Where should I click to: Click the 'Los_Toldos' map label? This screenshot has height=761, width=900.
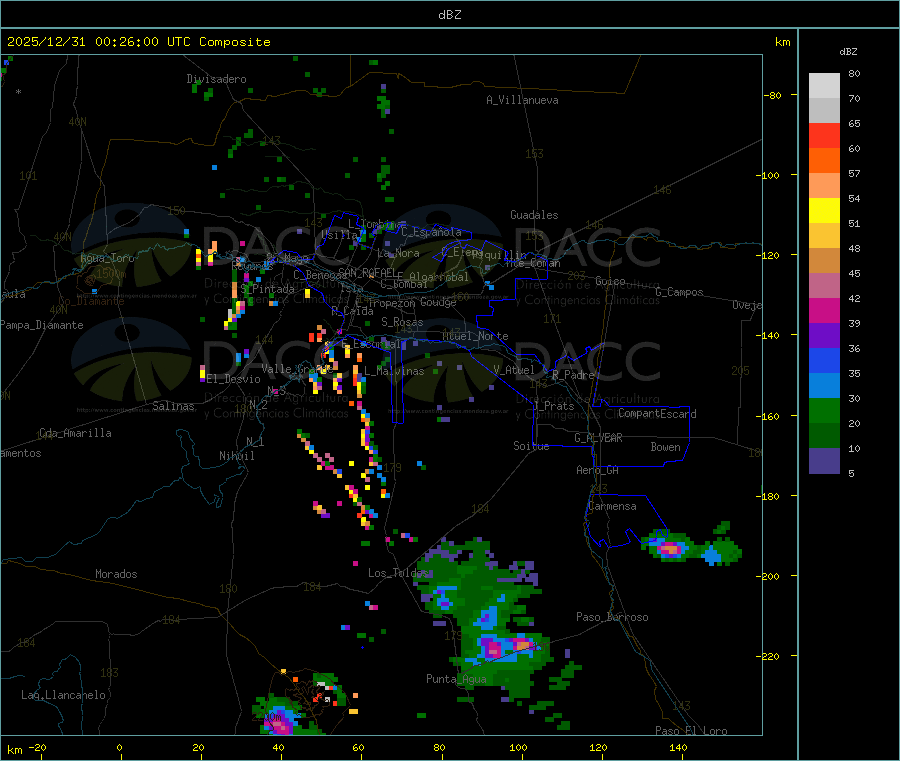point(398,573)
